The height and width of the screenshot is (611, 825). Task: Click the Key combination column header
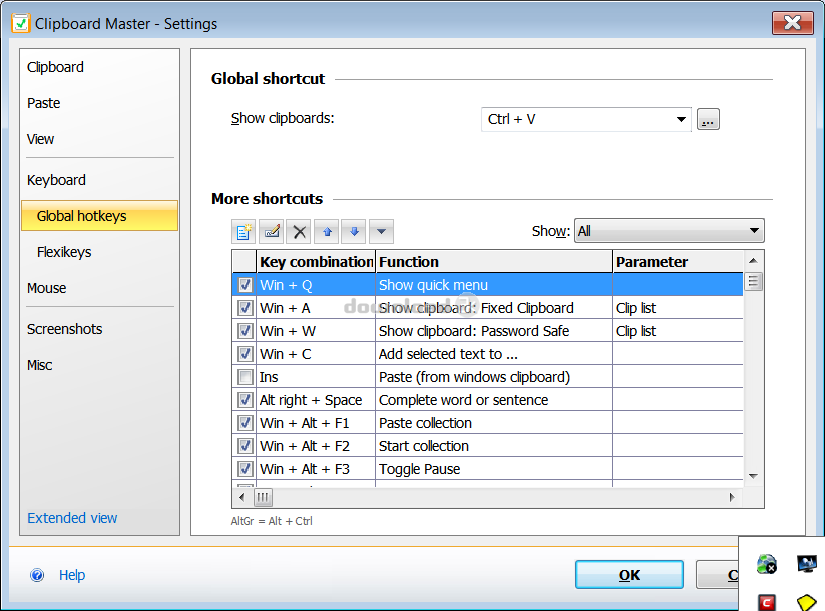point(316,262)
